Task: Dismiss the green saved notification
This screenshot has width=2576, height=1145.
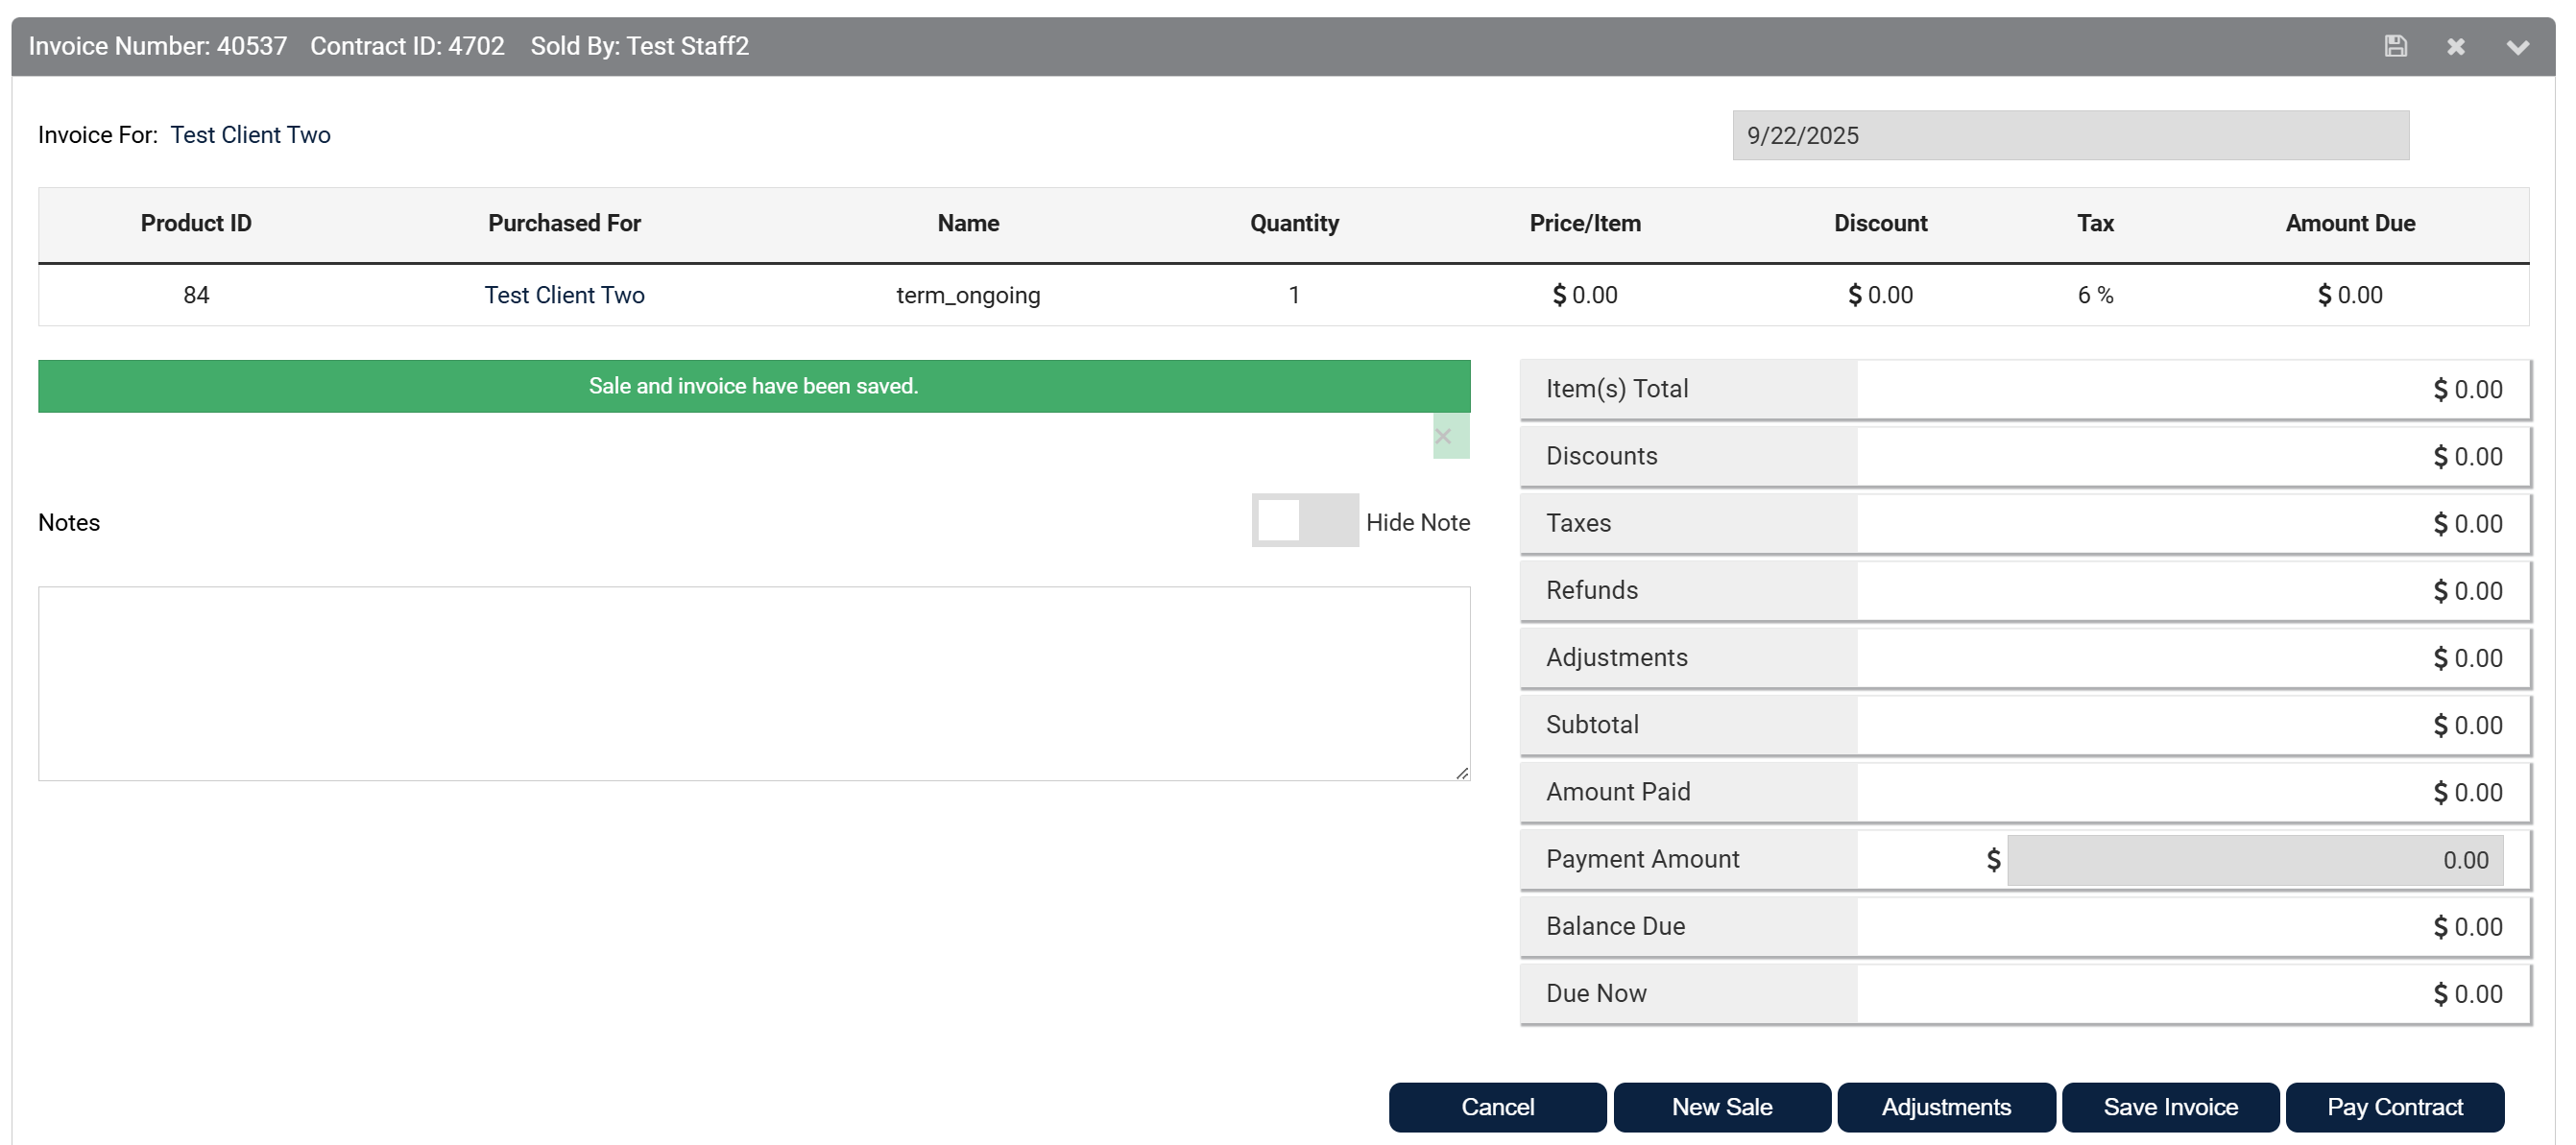Action: click(x=1443, y=436)
